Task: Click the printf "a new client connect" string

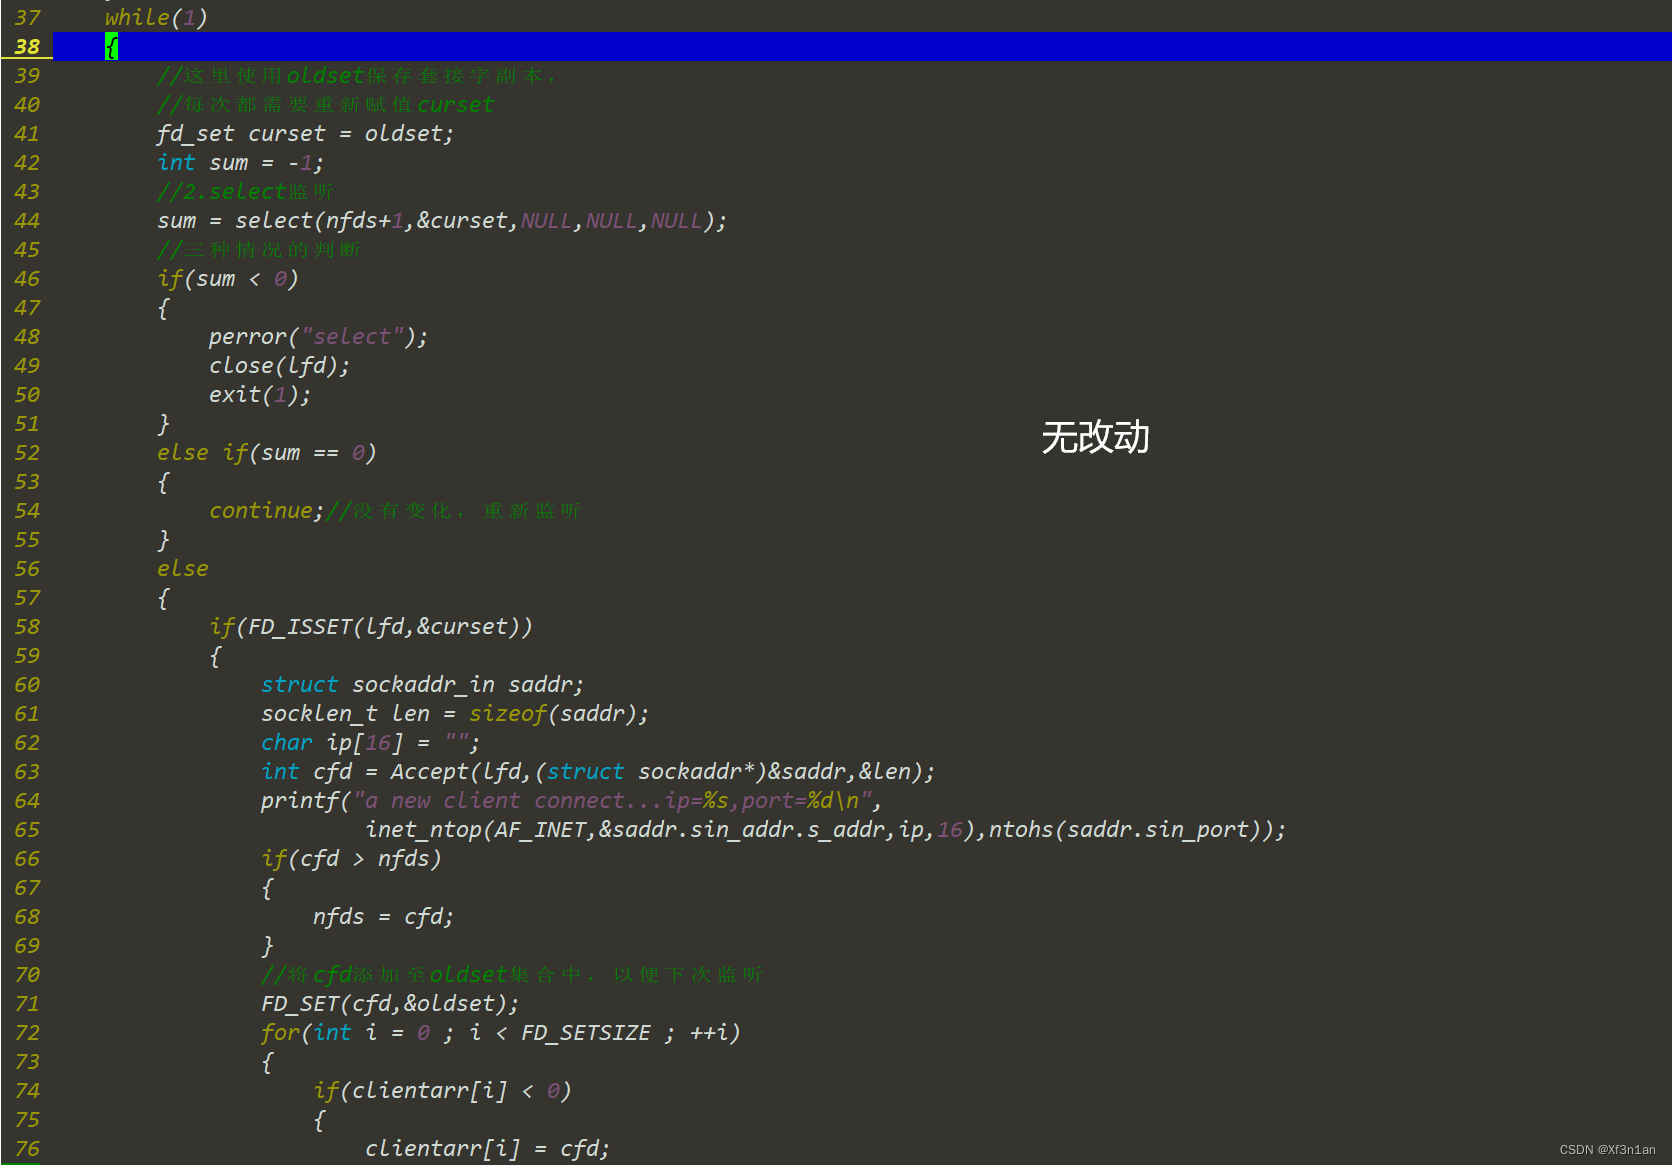Action: [613, 801]
